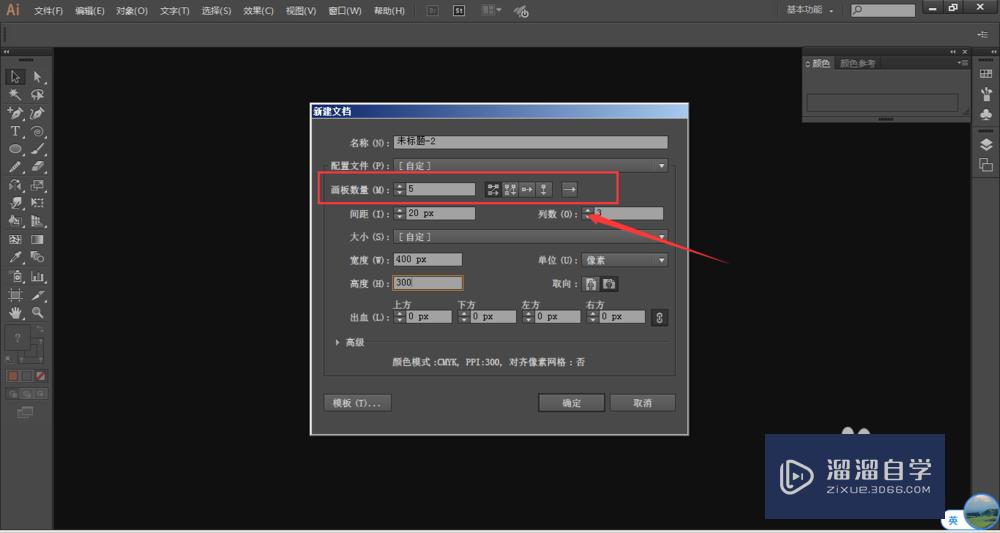Select the Rotate tool

pyautogui.click(x=15, y=186)
